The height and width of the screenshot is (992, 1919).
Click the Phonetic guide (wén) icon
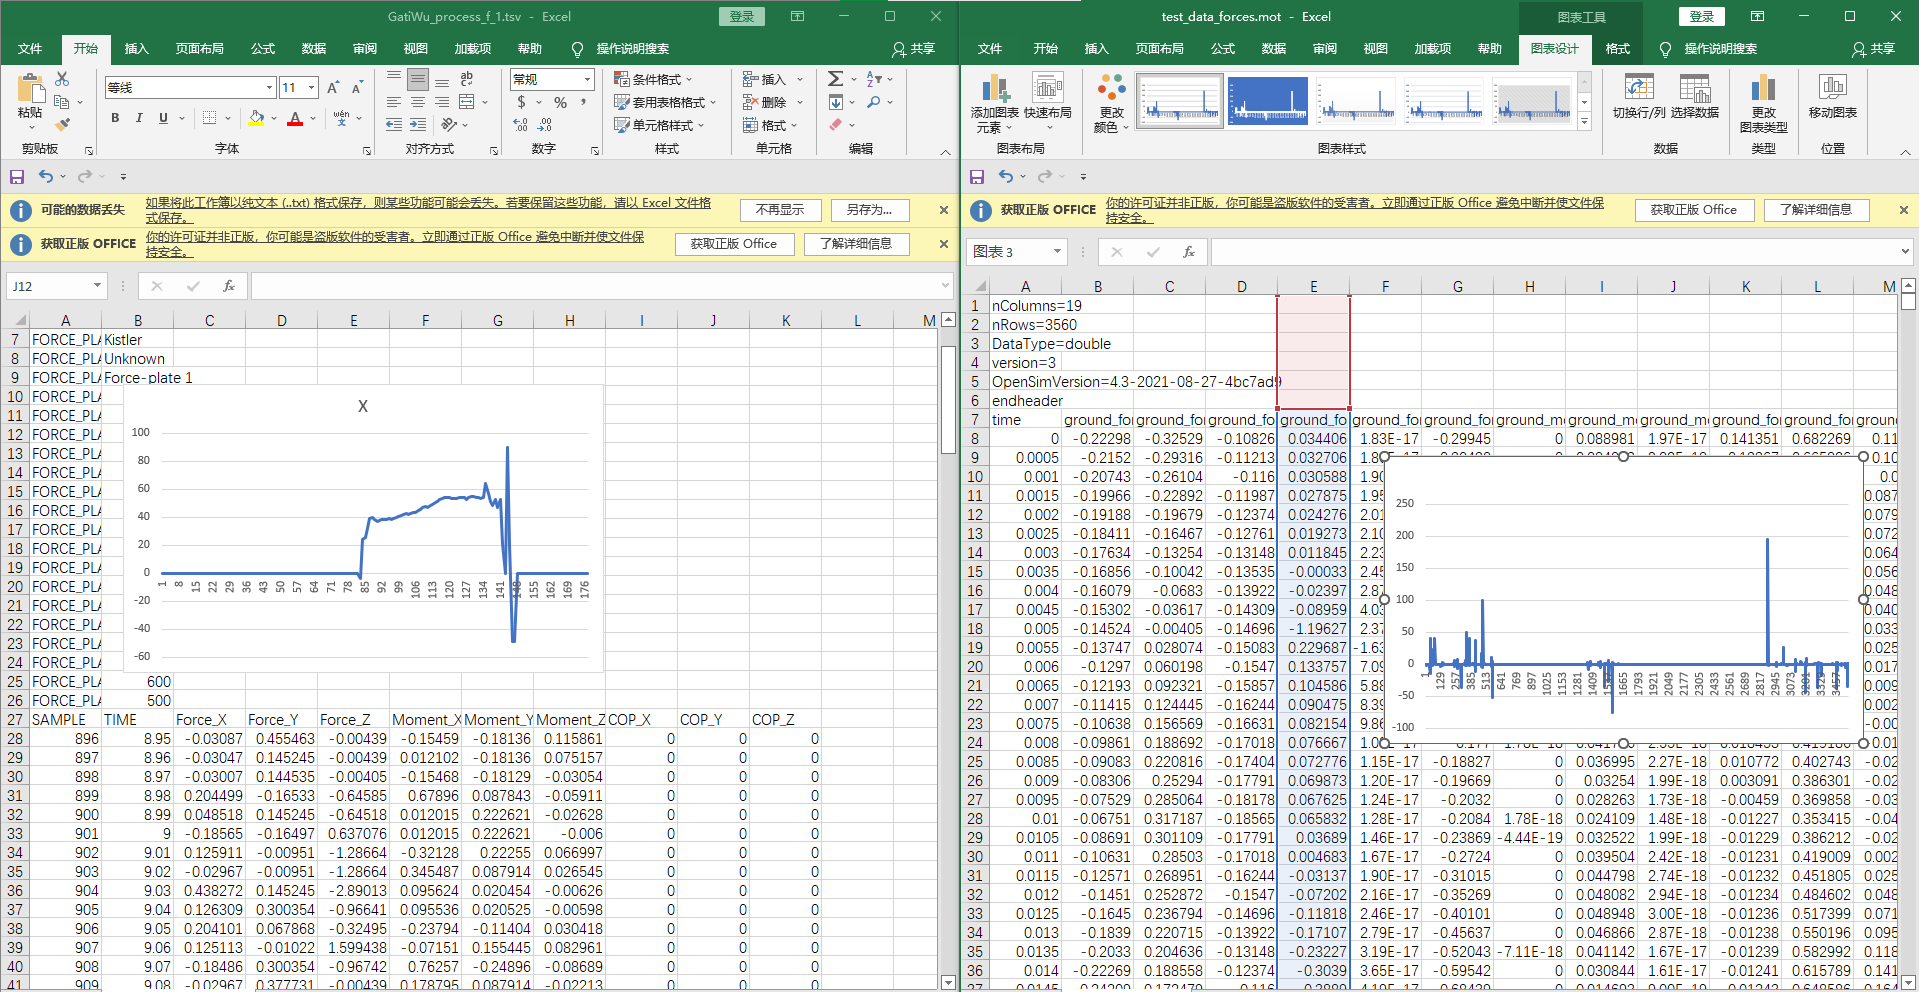coord(342,118)
